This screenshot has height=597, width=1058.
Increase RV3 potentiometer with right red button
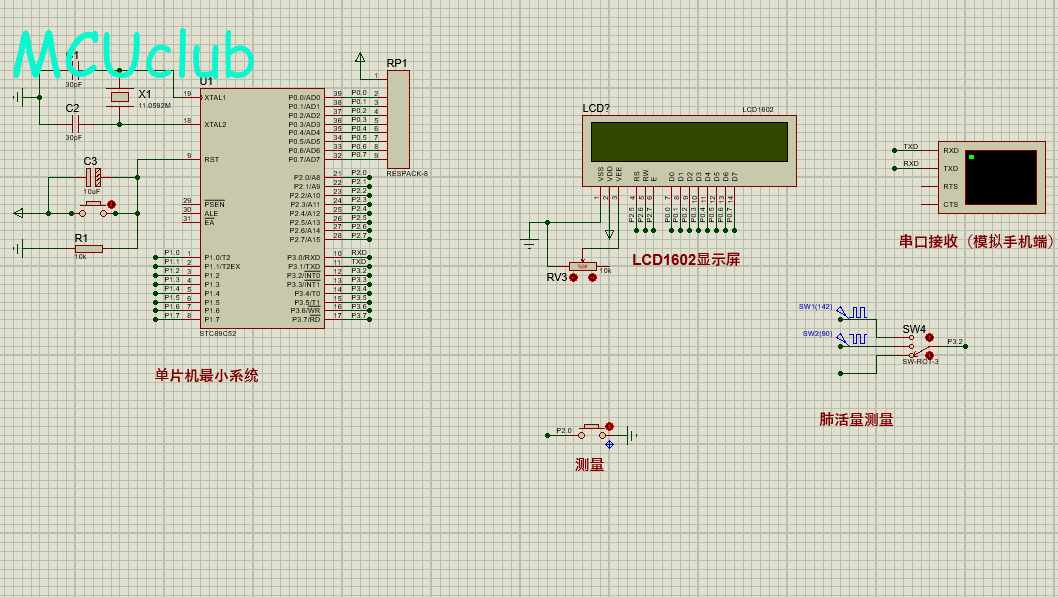point(592,277)
